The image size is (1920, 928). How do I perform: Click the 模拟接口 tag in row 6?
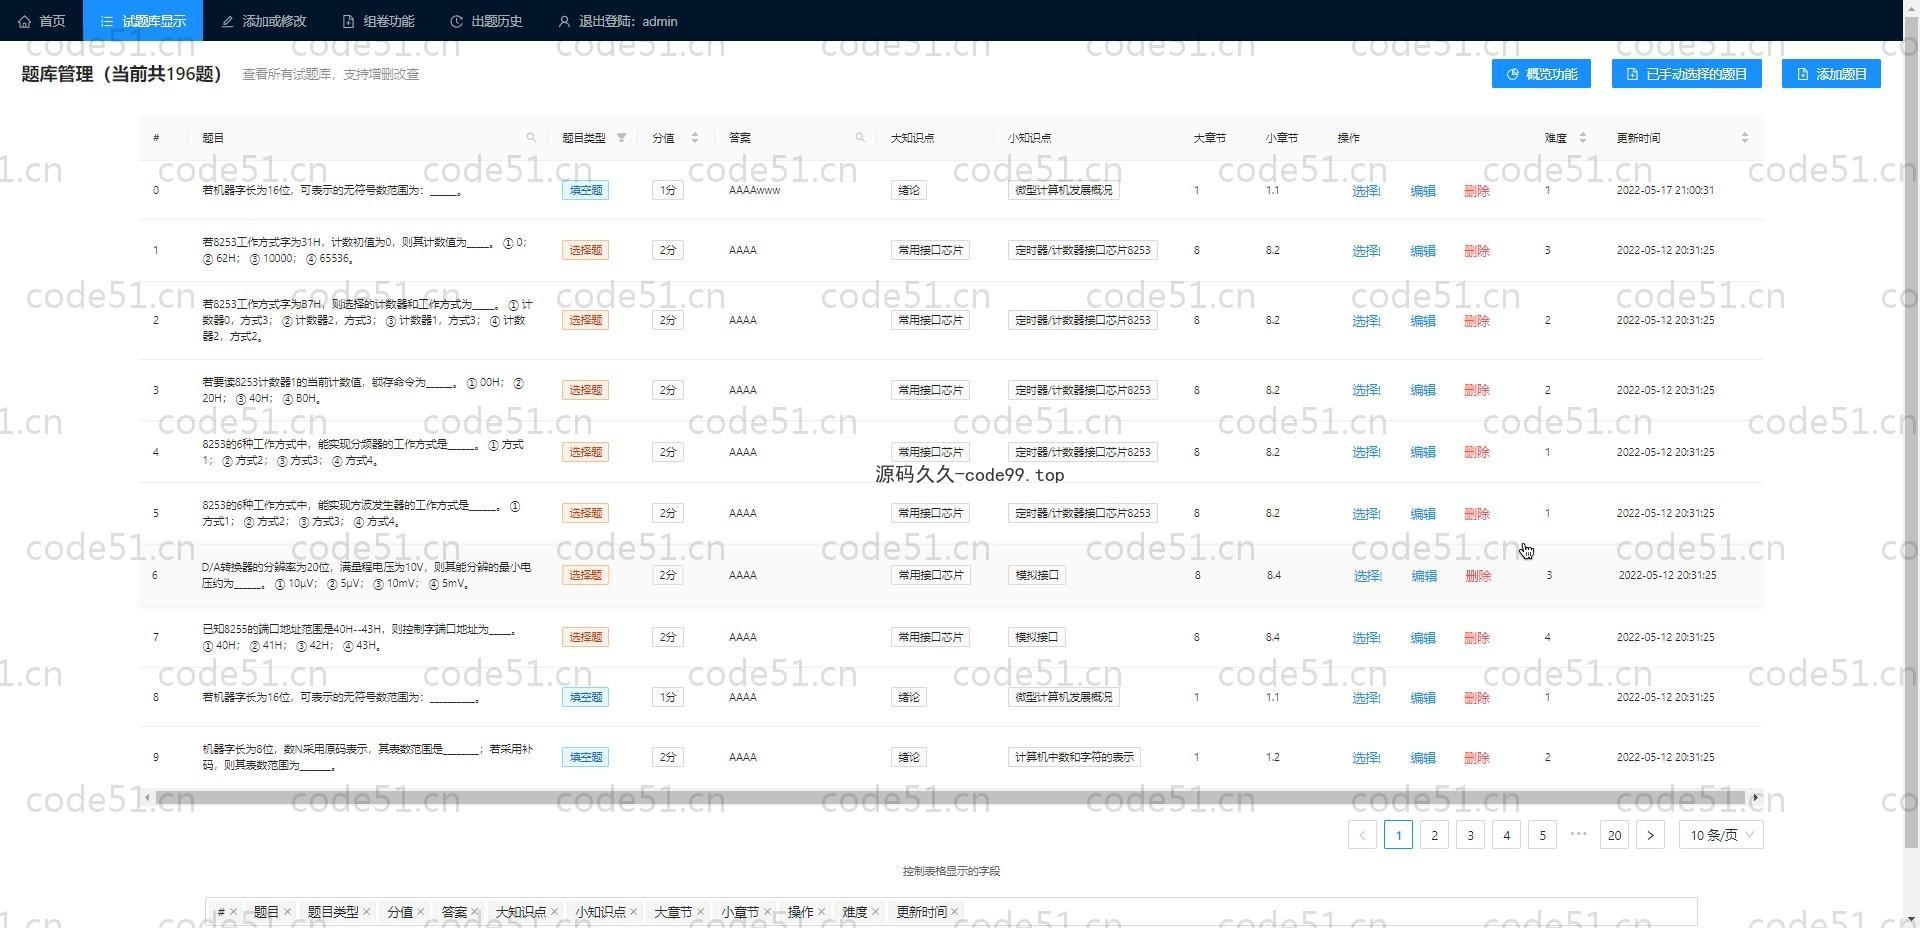coord(1036,575)
